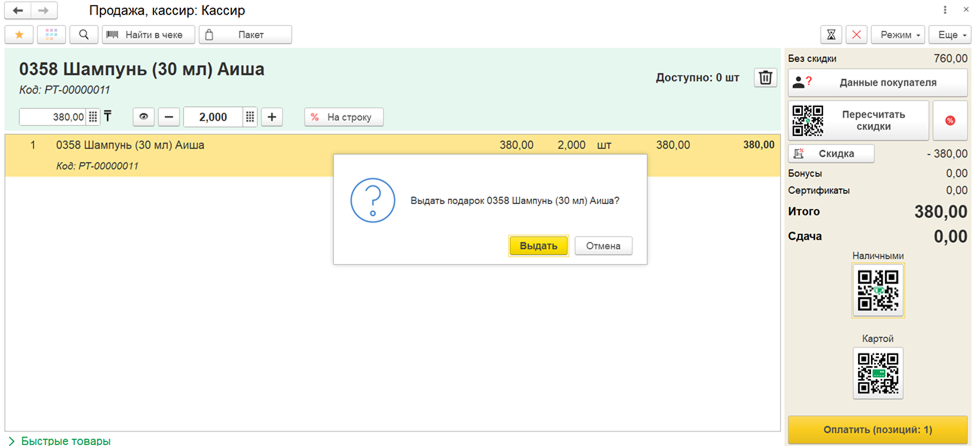Click the hourglass postpone receipt icon
Image resolution: width=974 pixels, height=446 pixels.
pyautogui.click(x=831, y=35)
